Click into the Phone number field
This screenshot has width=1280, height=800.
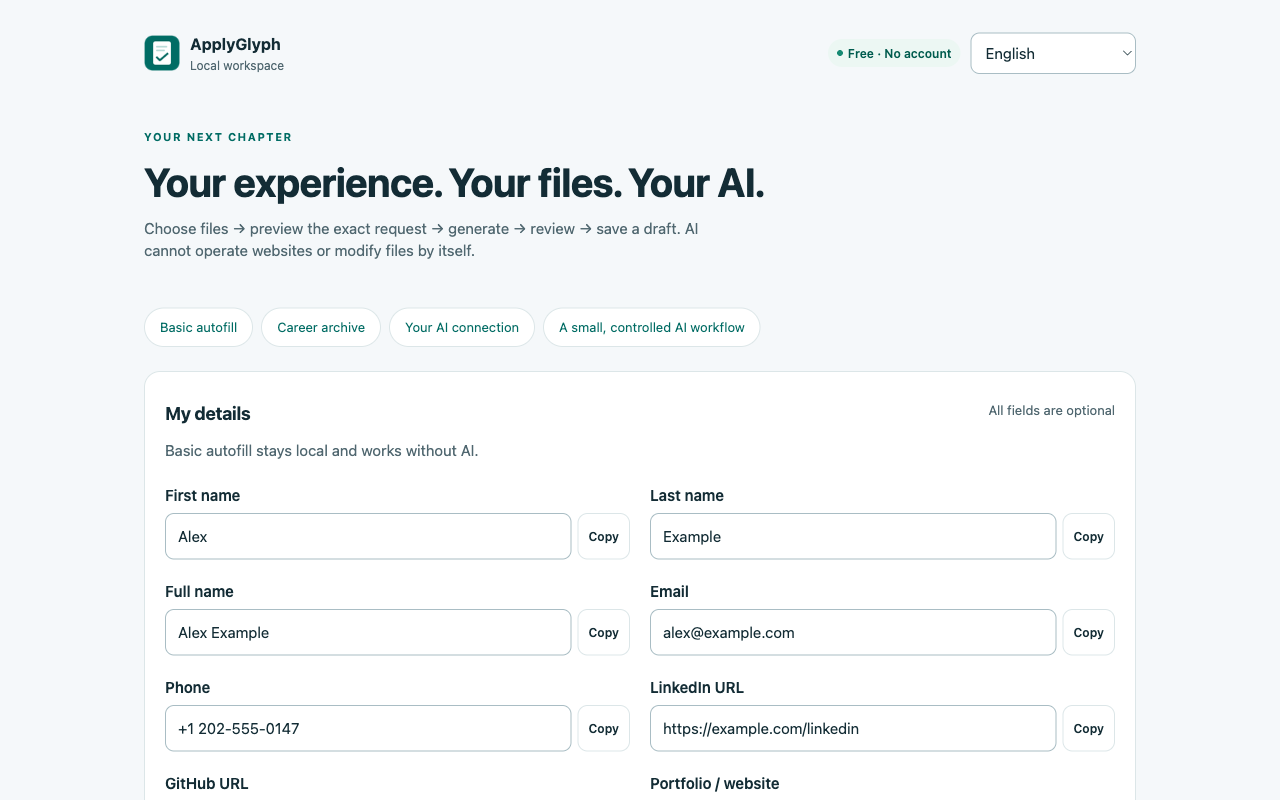coord(368,729)
